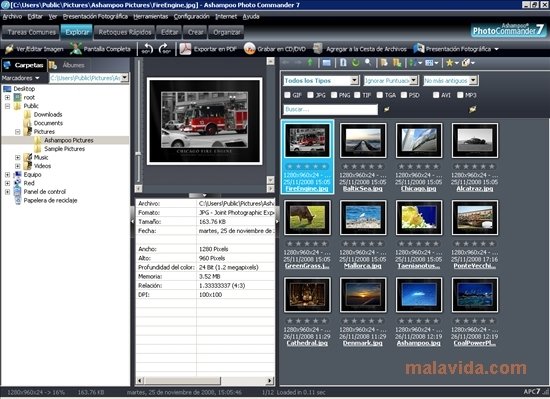Click the clear filter icon at far right
The height and width of the screenshot is (399, 550).
(473, 109)
